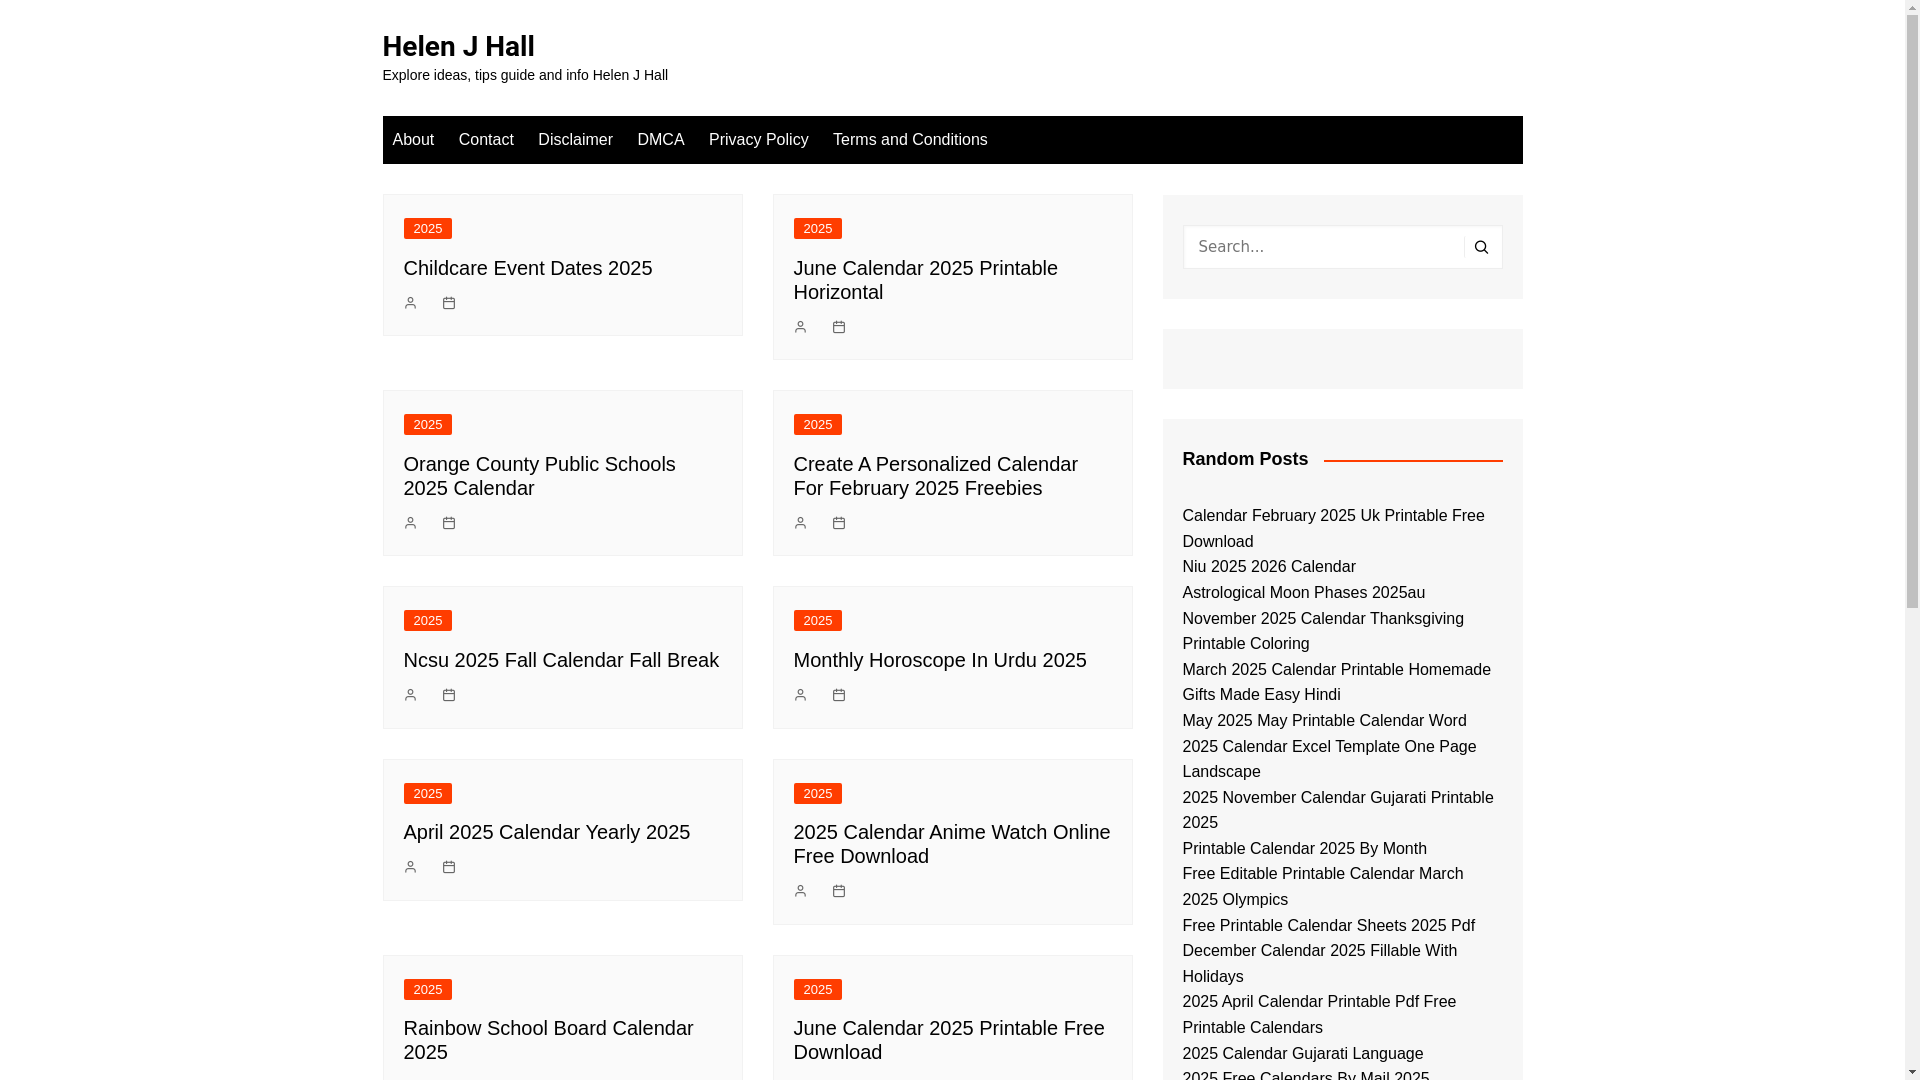The height and width of the screenshot is (1080, 1920).
Task: Open Free Editable Printable Calendar March link
Action: pyautogui.click(x=1322, y=887)
